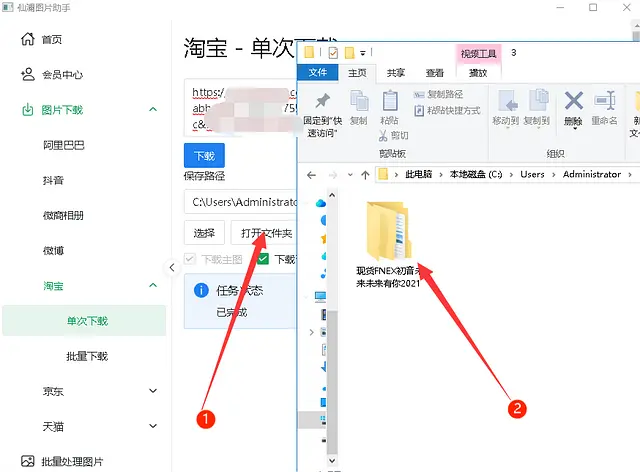Go to 首页 home in sidebar

(x=52, y=40)
